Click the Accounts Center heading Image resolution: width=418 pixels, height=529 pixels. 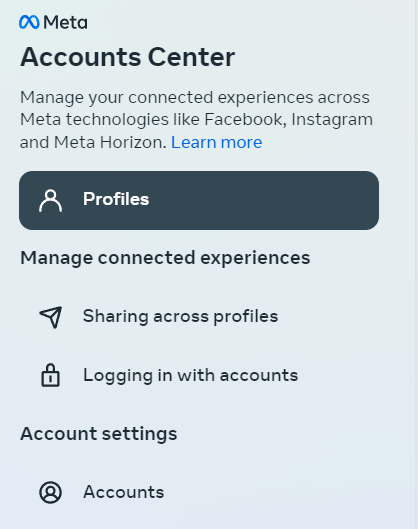[128, 57]
